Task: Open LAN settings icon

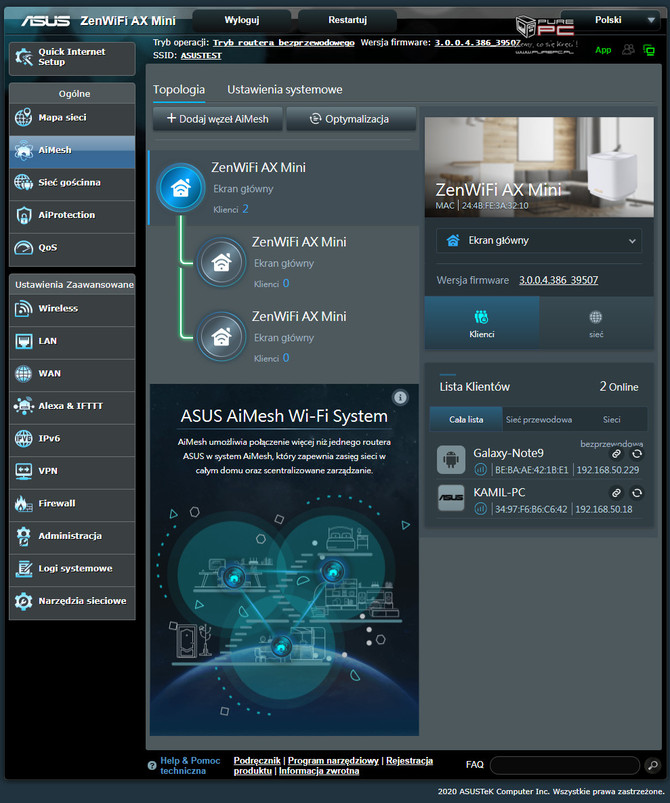Action: [x=24, y=341]
